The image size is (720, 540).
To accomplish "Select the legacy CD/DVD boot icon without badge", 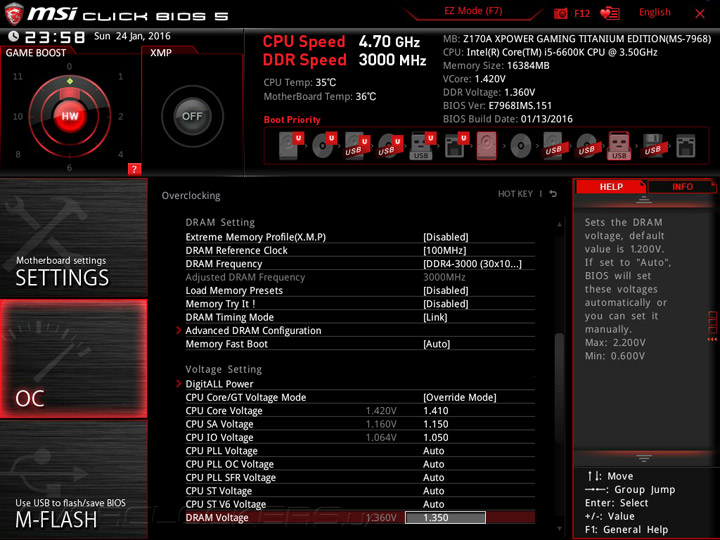I will click(521, 146).
